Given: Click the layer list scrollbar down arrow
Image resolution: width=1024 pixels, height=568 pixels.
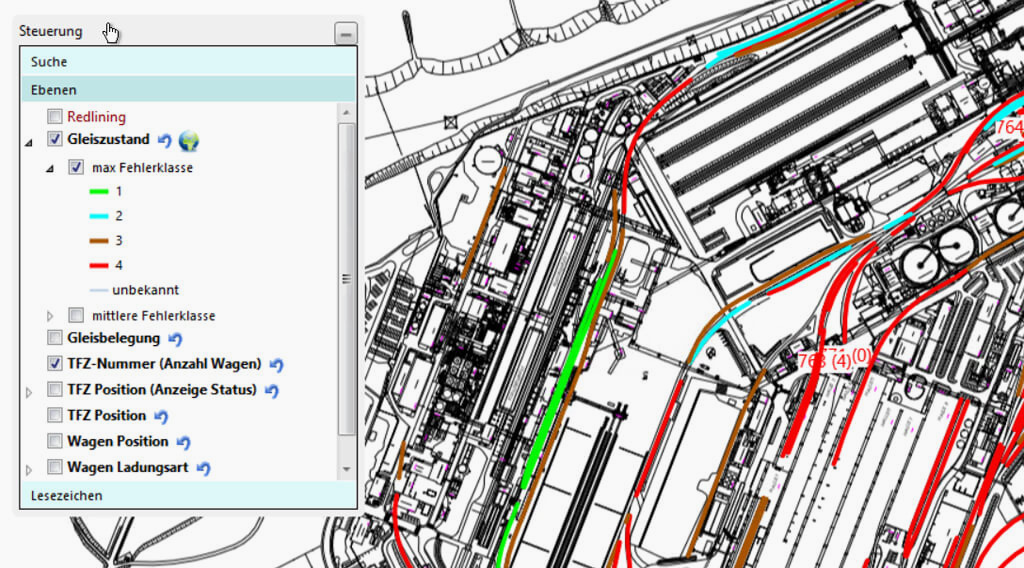Looking at the screenshot, I should (x=347, y=469).
